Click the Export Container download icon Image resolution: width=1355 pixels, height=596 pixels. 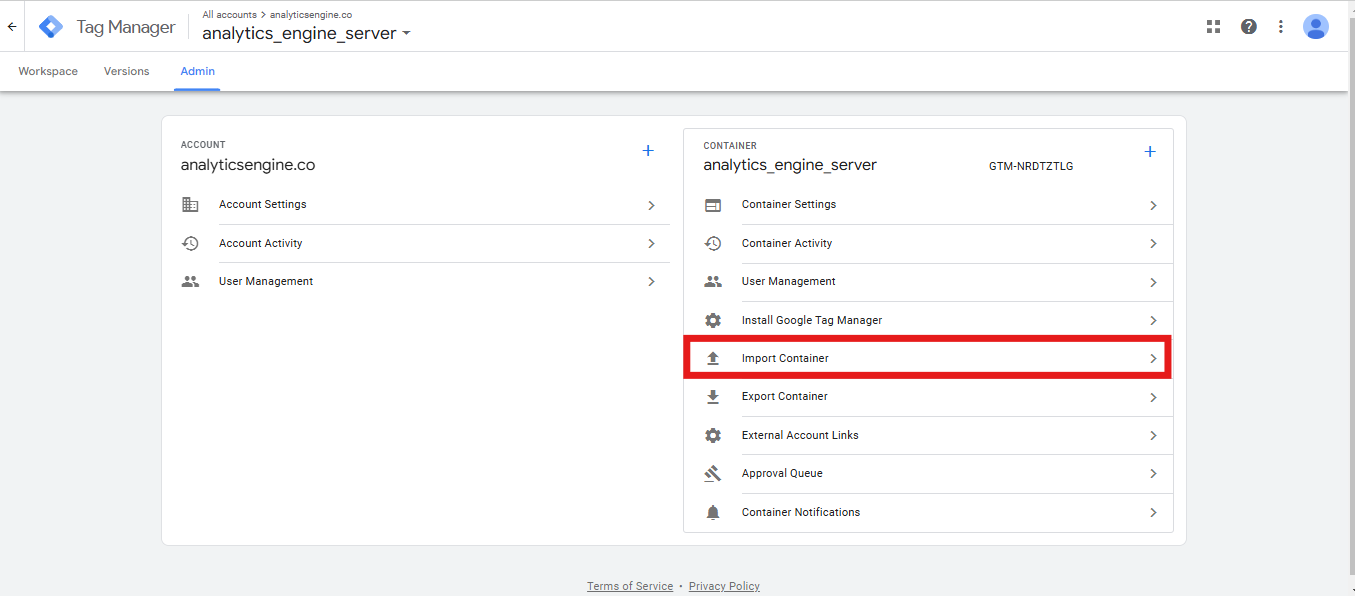[x=713, y=397]
